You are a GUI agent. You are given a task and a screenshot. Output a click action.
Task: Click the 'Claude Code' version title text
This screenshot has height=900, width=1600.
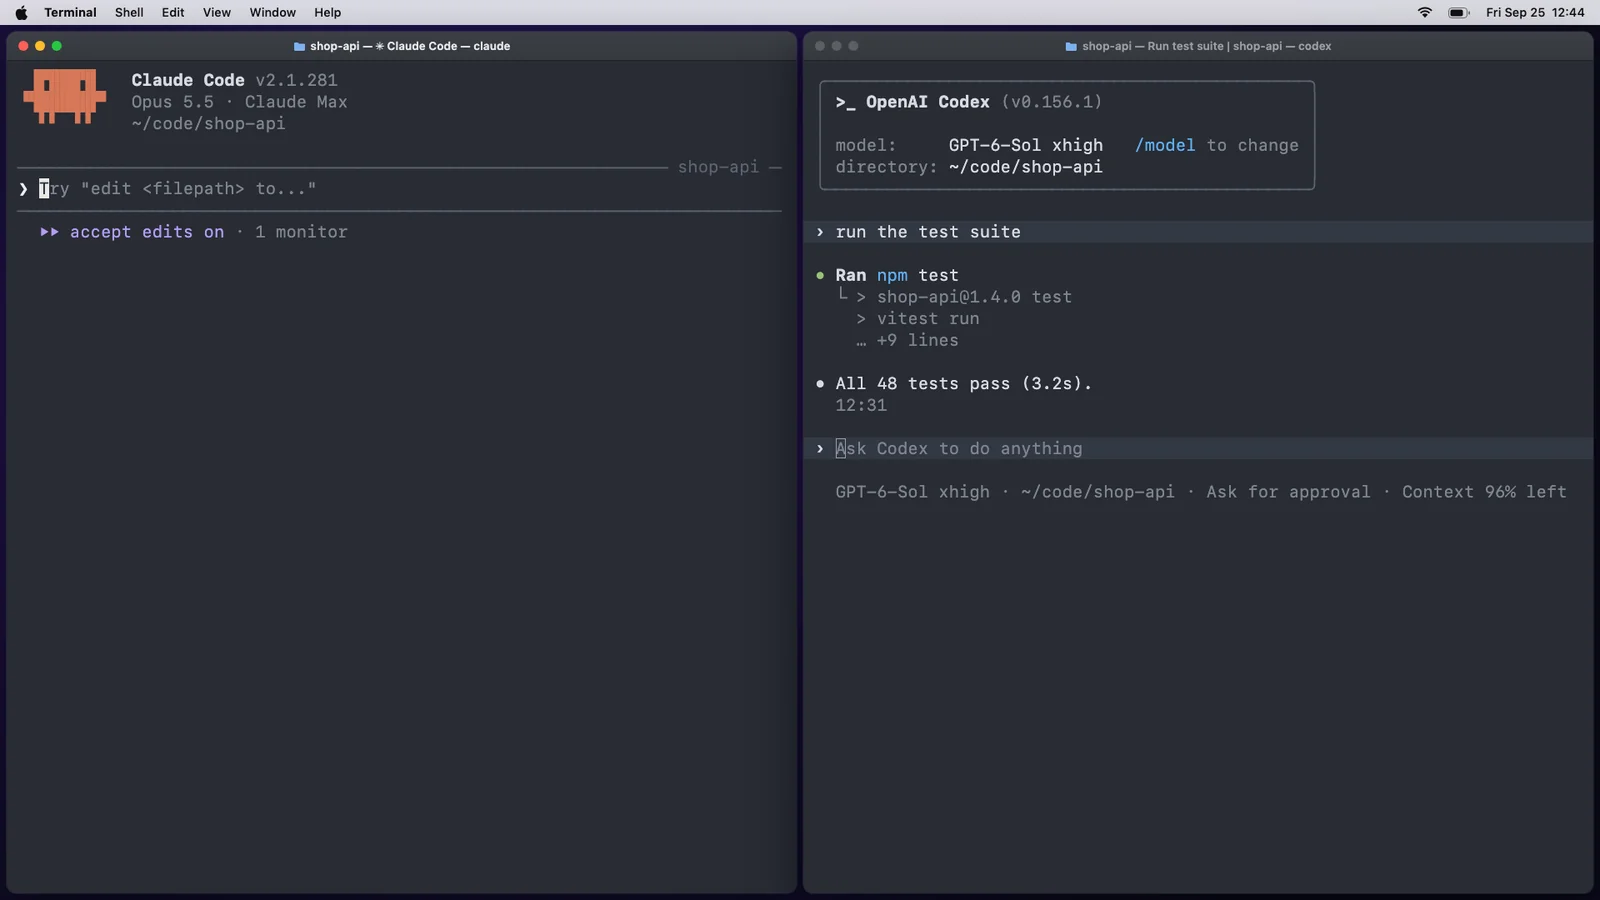tap(234, 80)
